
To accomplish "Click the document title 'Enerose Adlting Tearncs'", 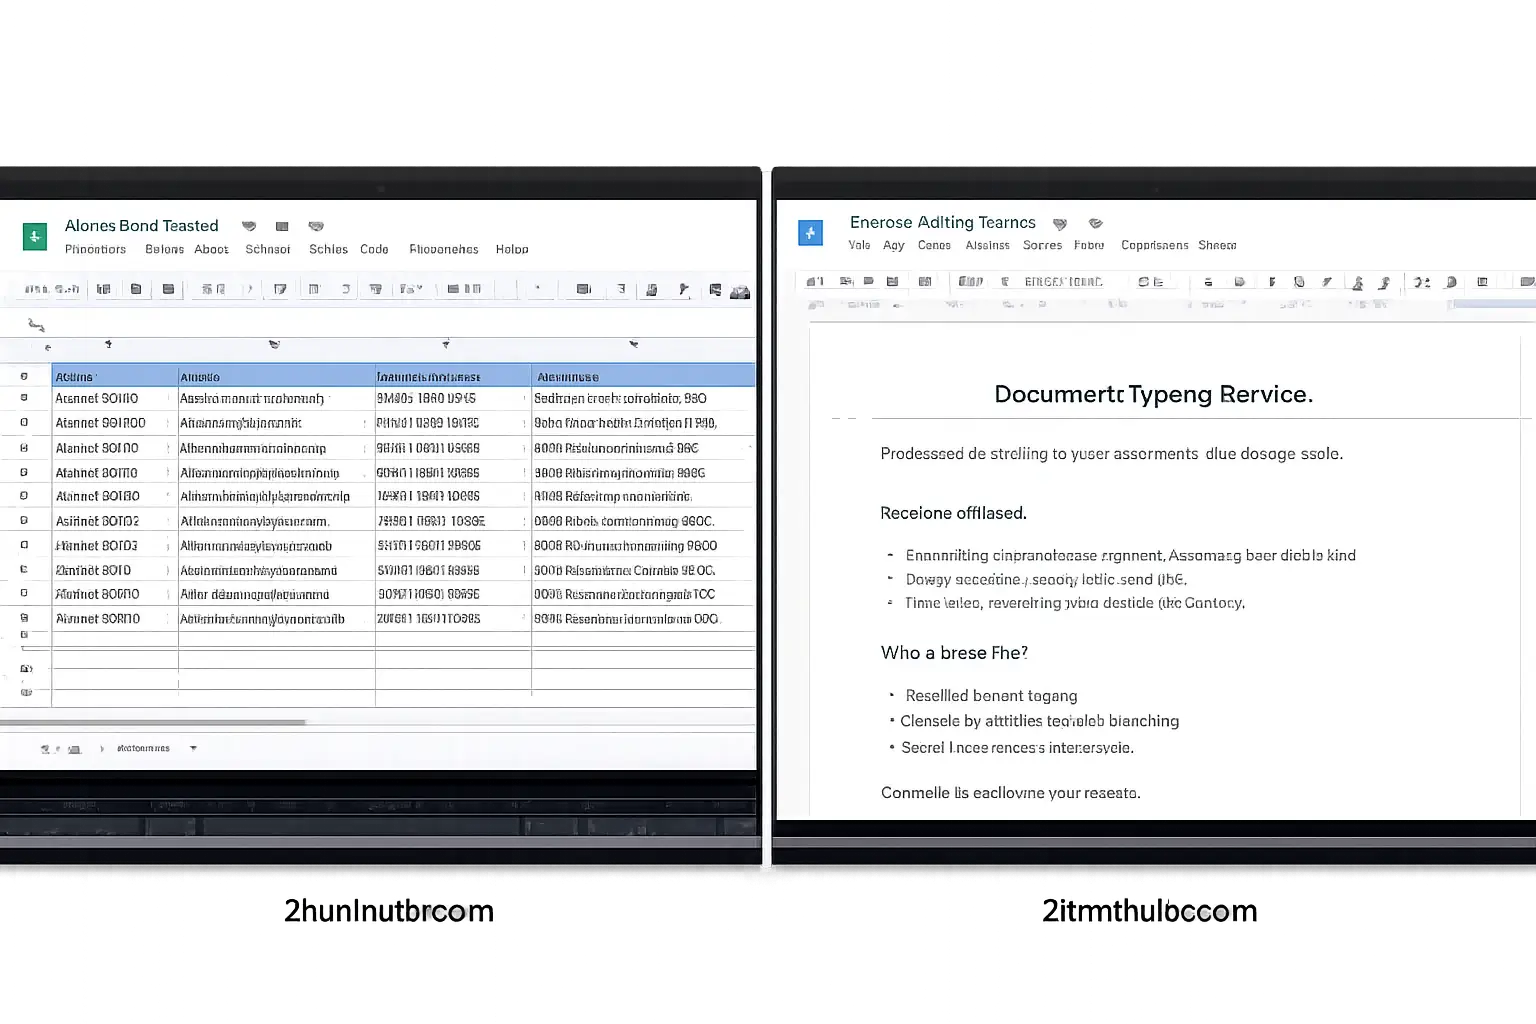I will [x=942, y=222].
